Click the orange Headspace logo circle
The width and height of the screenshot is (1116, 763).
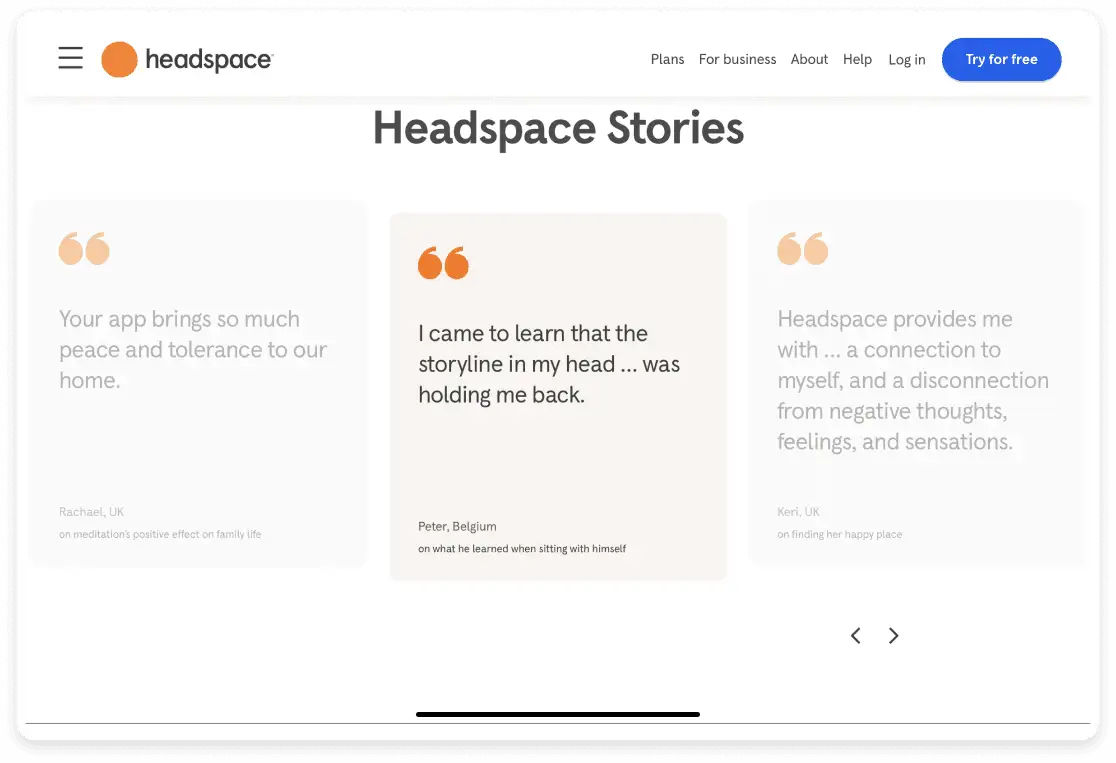[118, 59]
